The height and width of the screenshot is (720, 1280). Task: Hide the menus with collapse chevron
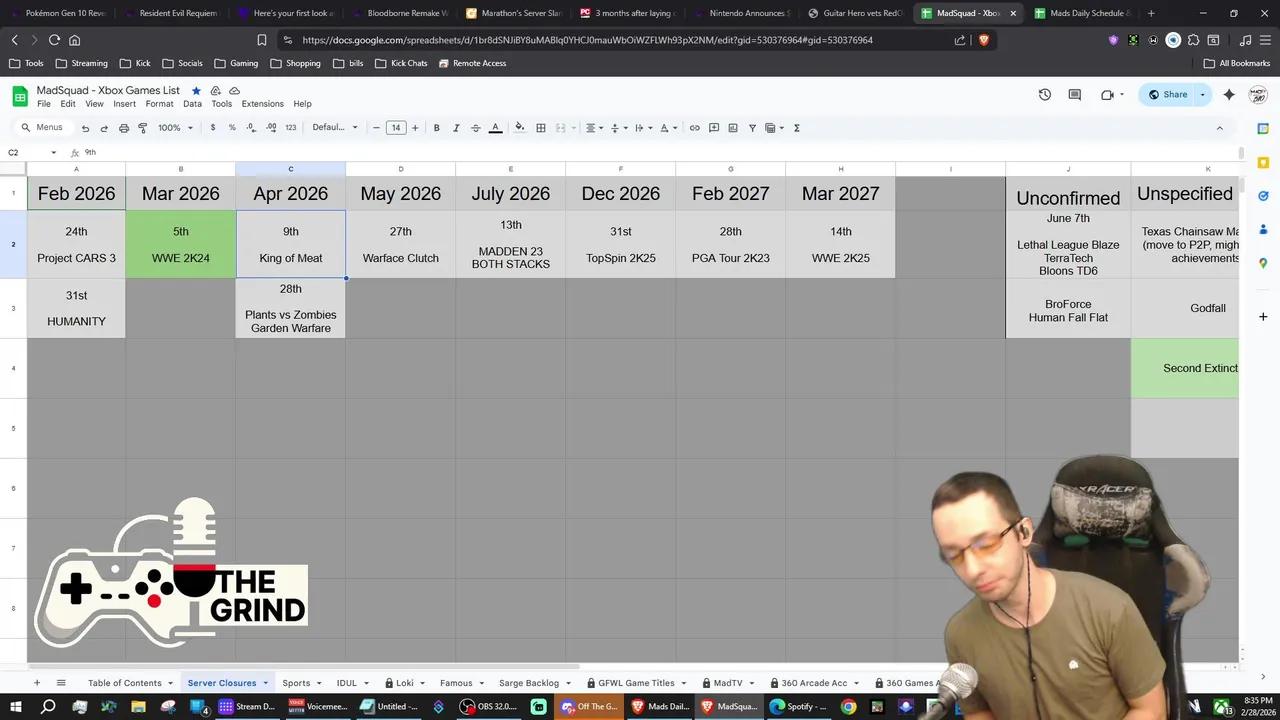[1219, 128]
